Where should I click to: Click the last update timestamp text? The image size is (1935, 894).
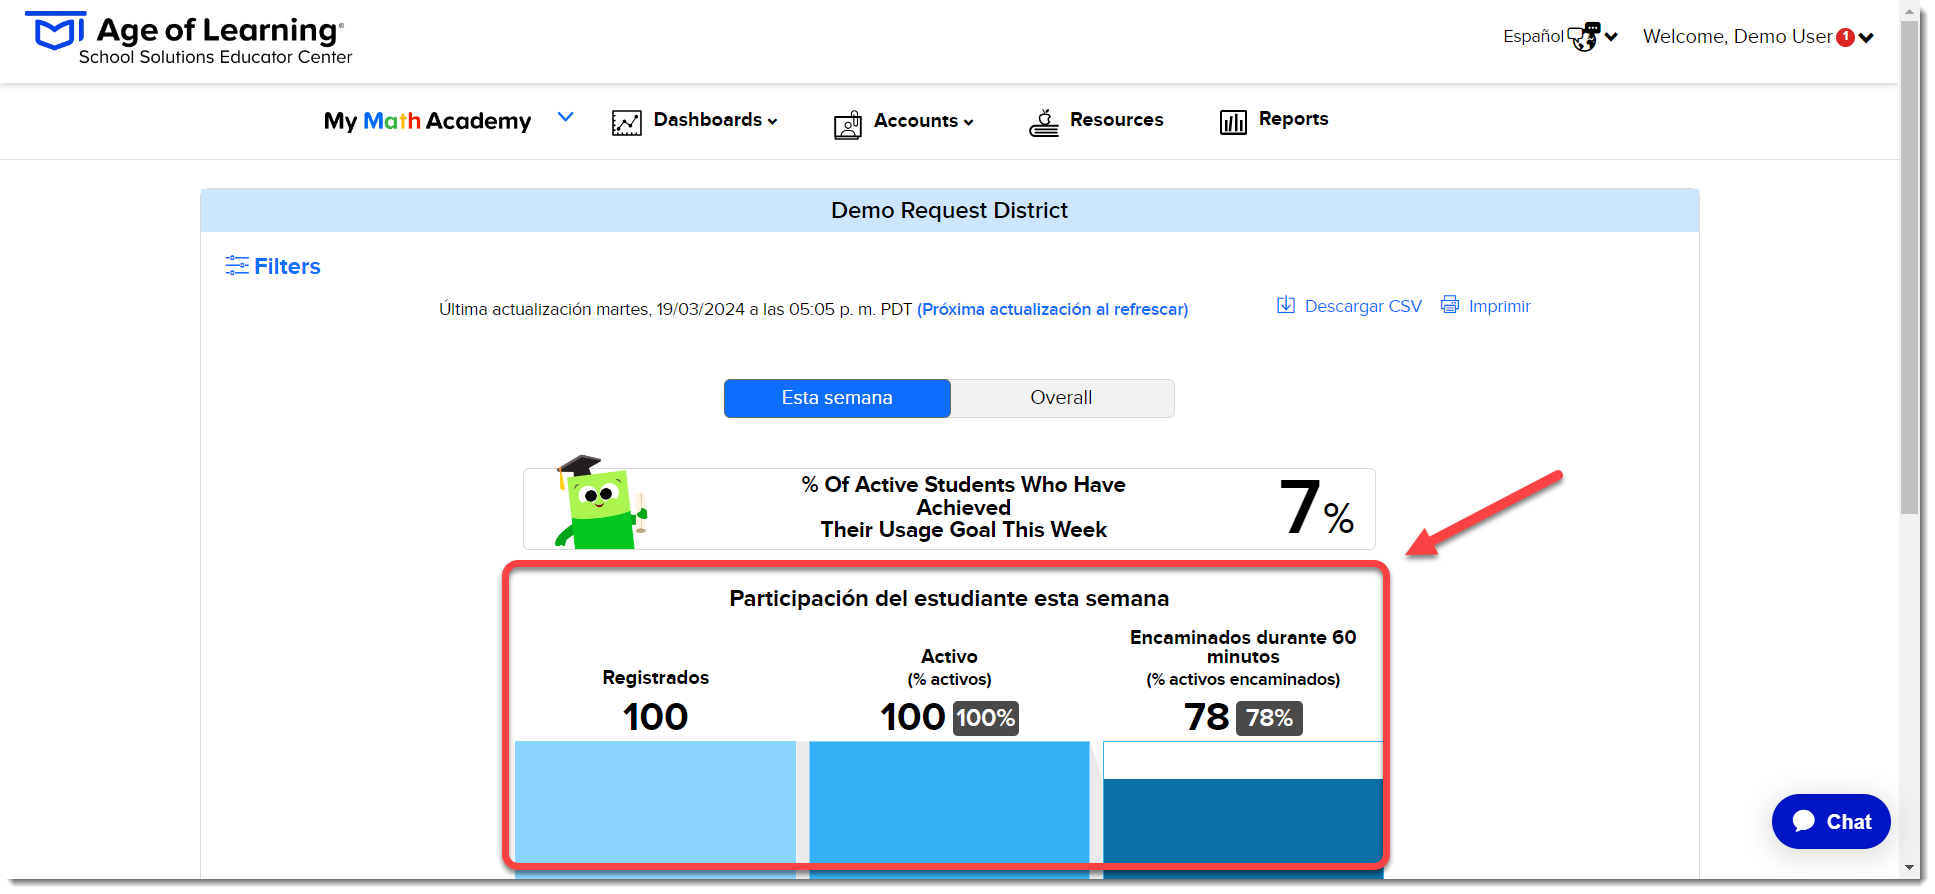675,310
